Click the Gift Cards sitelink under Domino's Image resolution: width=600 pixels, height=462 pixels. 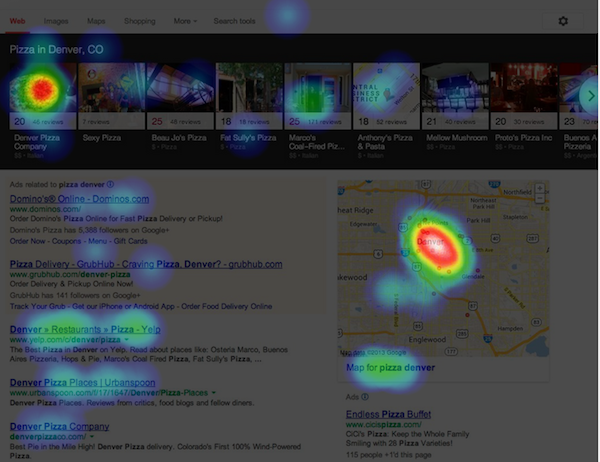point(130,241)
